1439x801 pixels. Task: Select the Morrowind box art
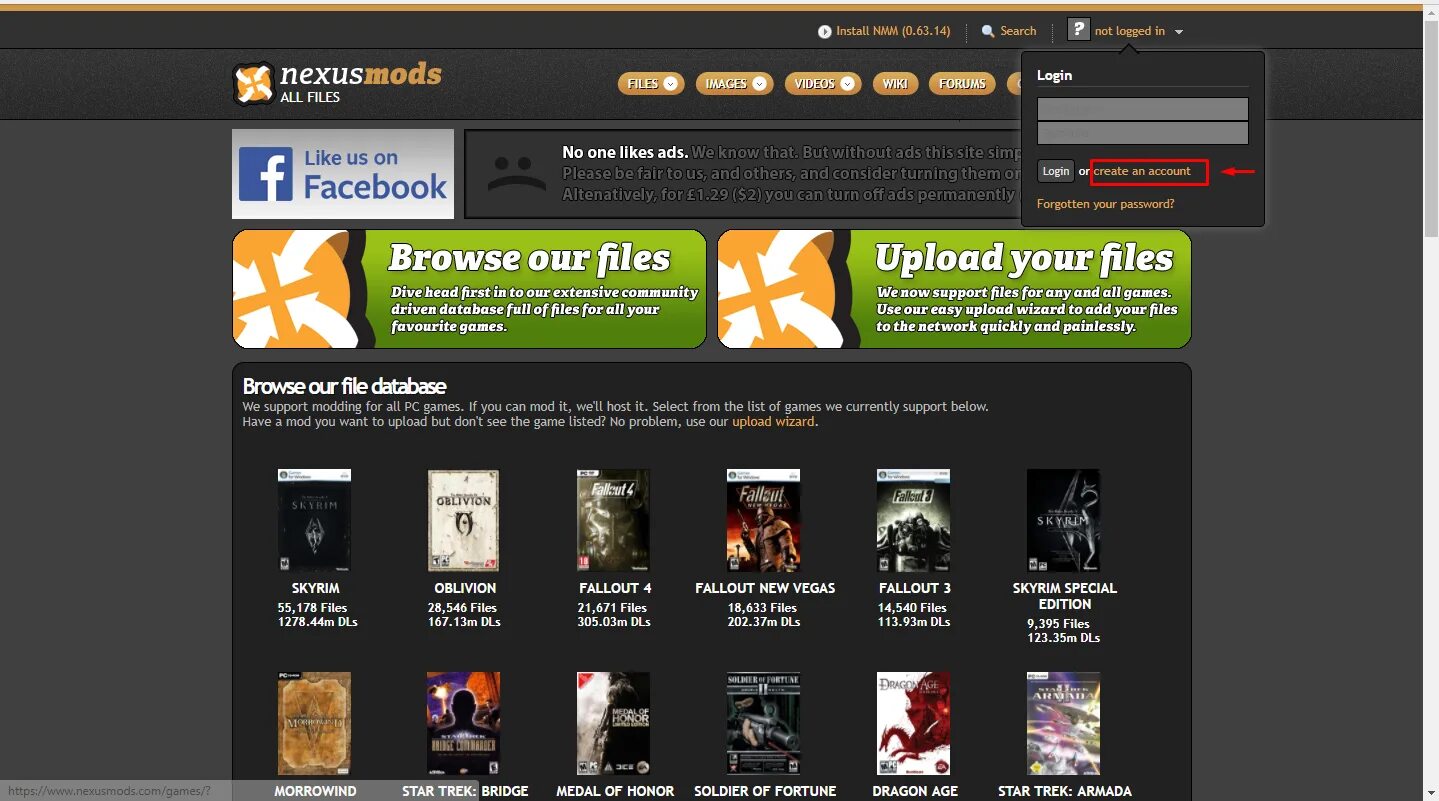pyautogui.click(x=314, y=723)
